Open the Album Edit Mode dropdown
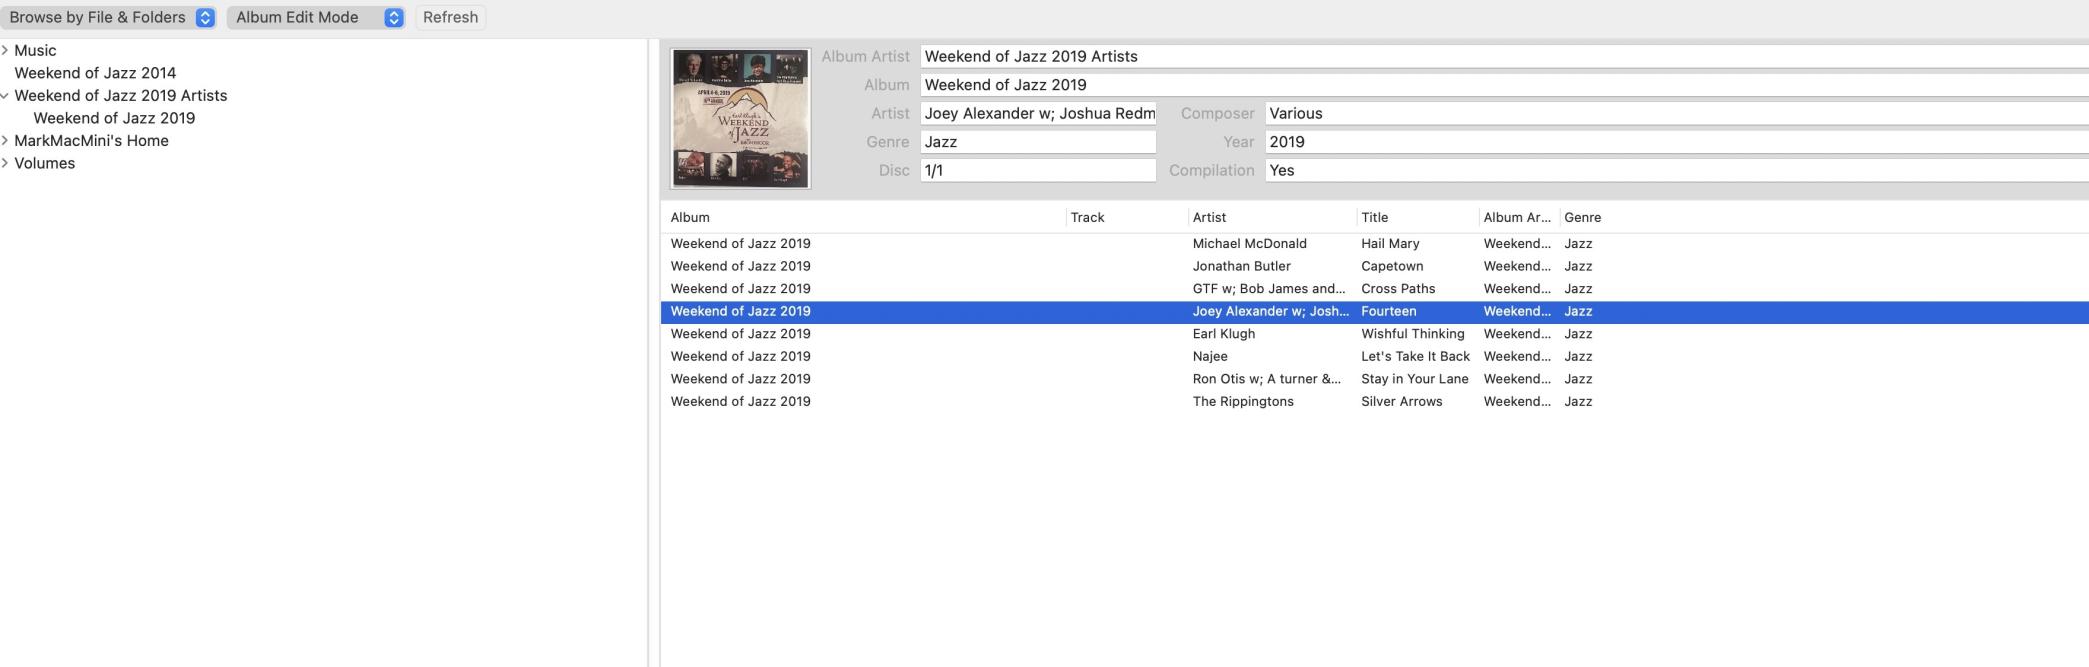The height and width of the screenshot is (667, 2089). 315,17
